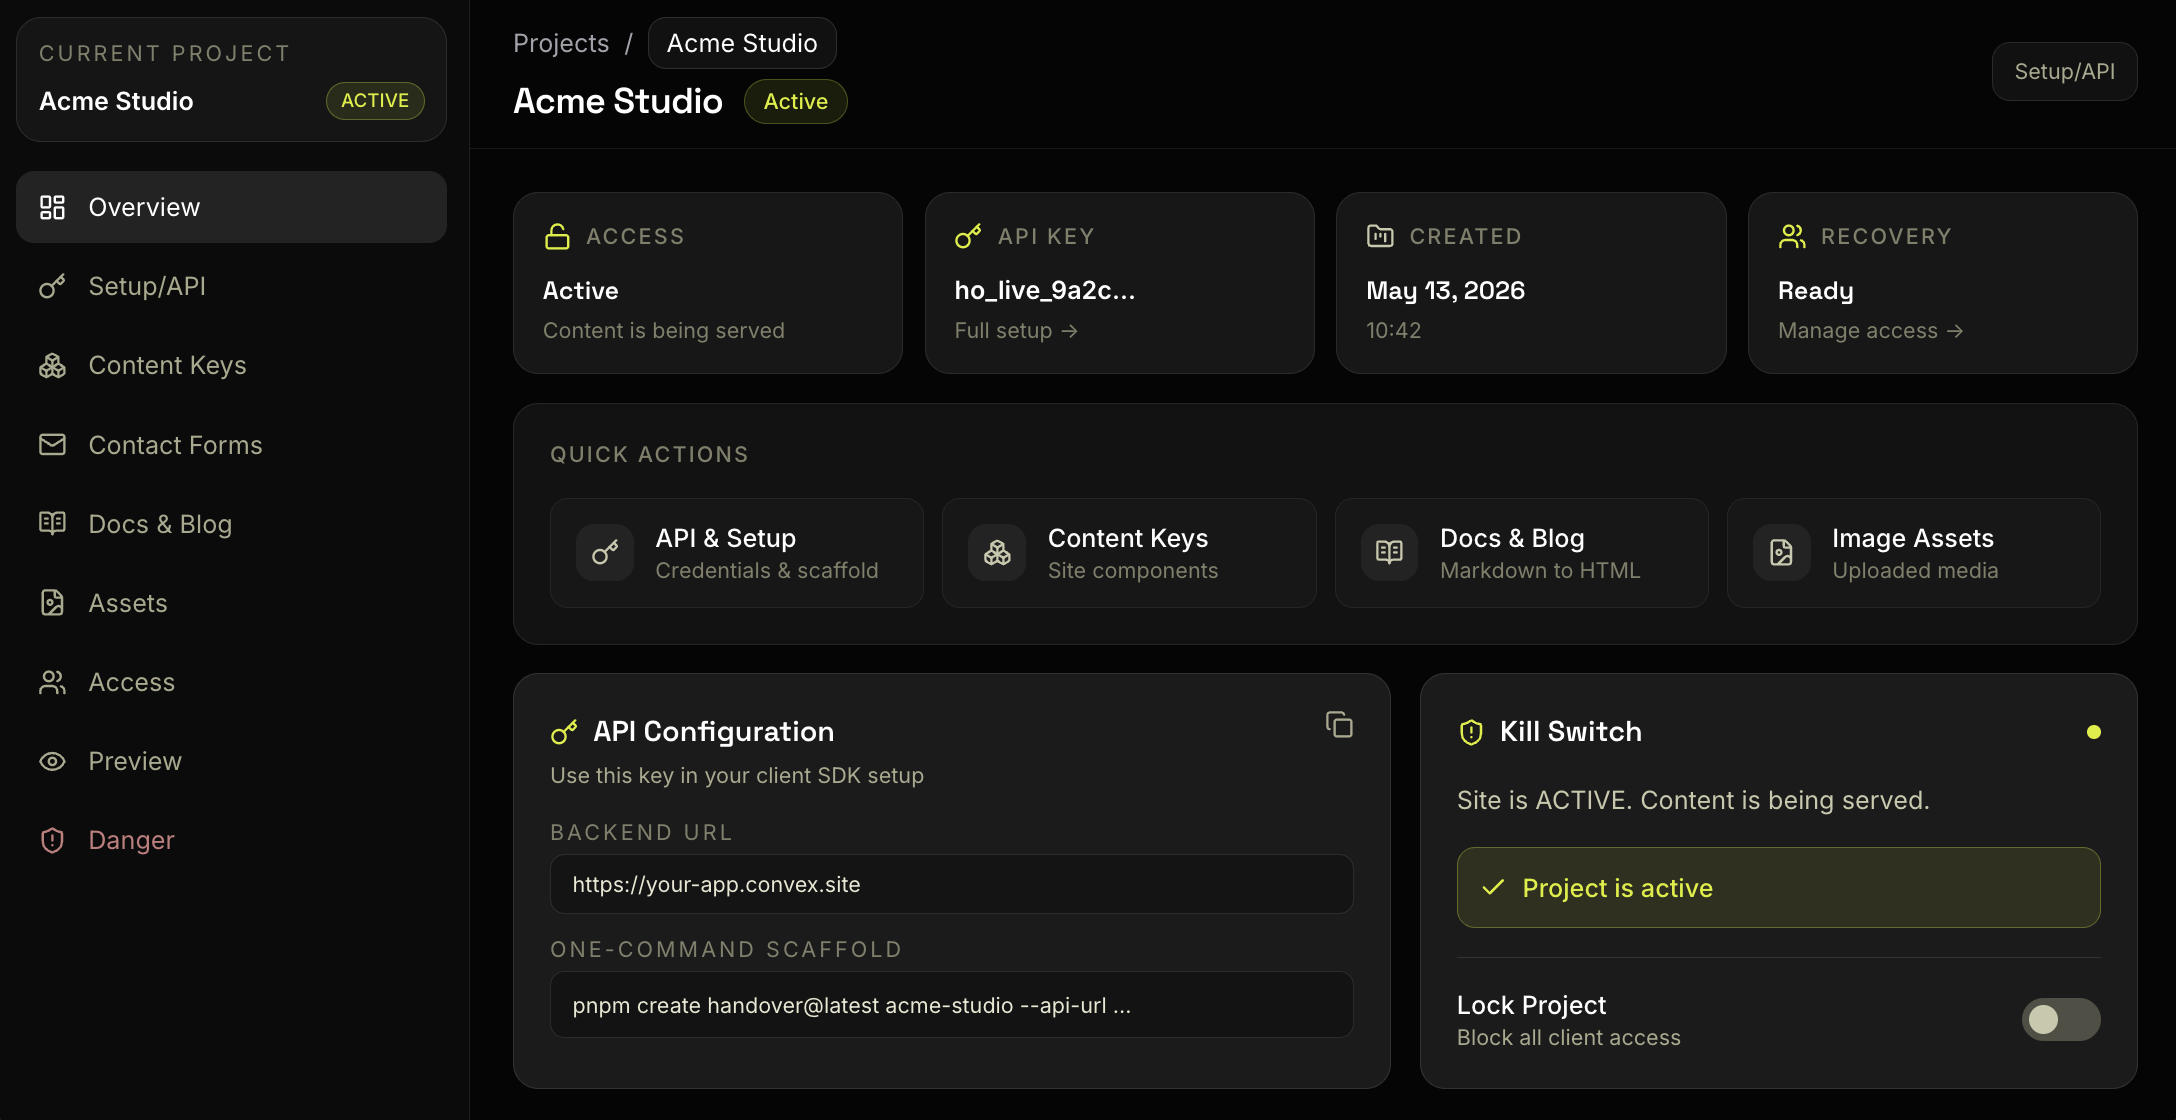Follow the Manage access link

1870,330
